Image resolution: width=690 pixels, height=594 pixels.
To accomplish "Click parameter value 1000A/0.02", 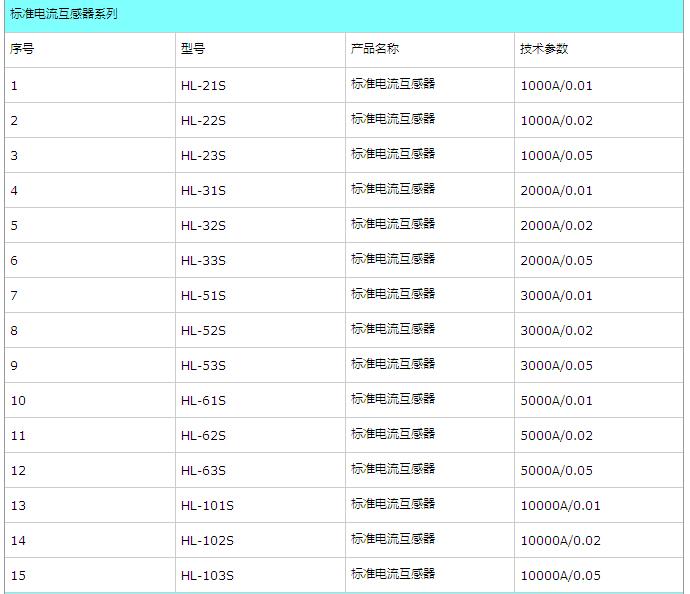I will pos(557,121).
